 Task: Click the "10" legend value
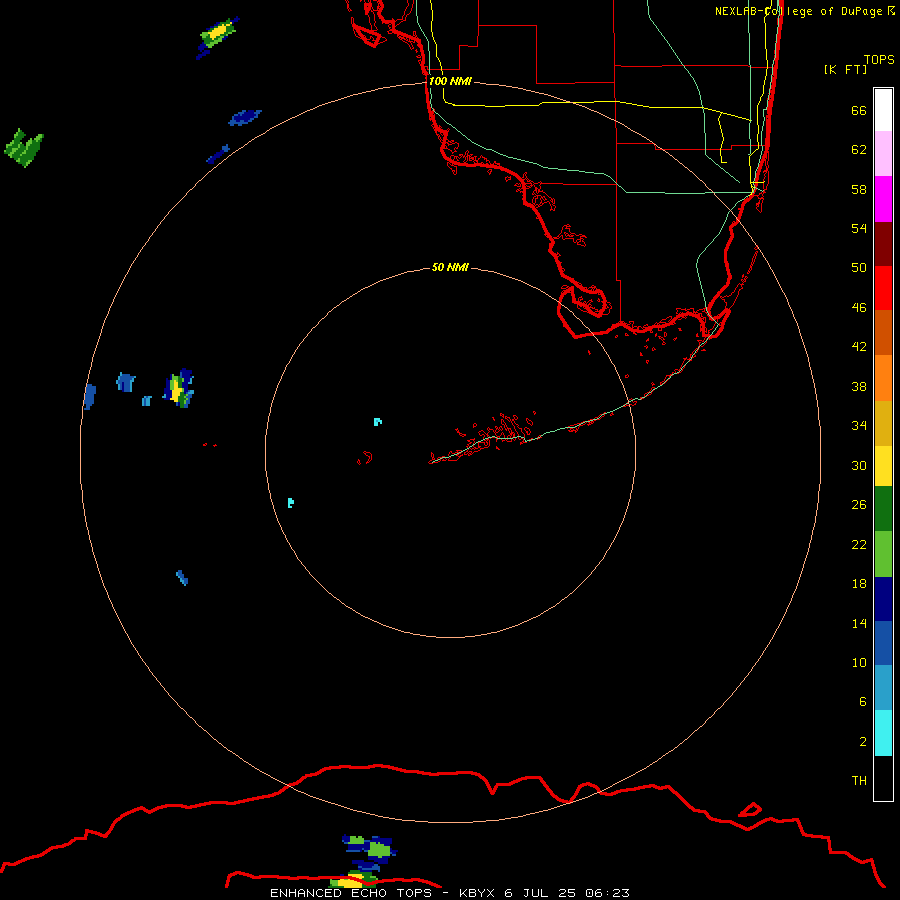tap(859, 663)
